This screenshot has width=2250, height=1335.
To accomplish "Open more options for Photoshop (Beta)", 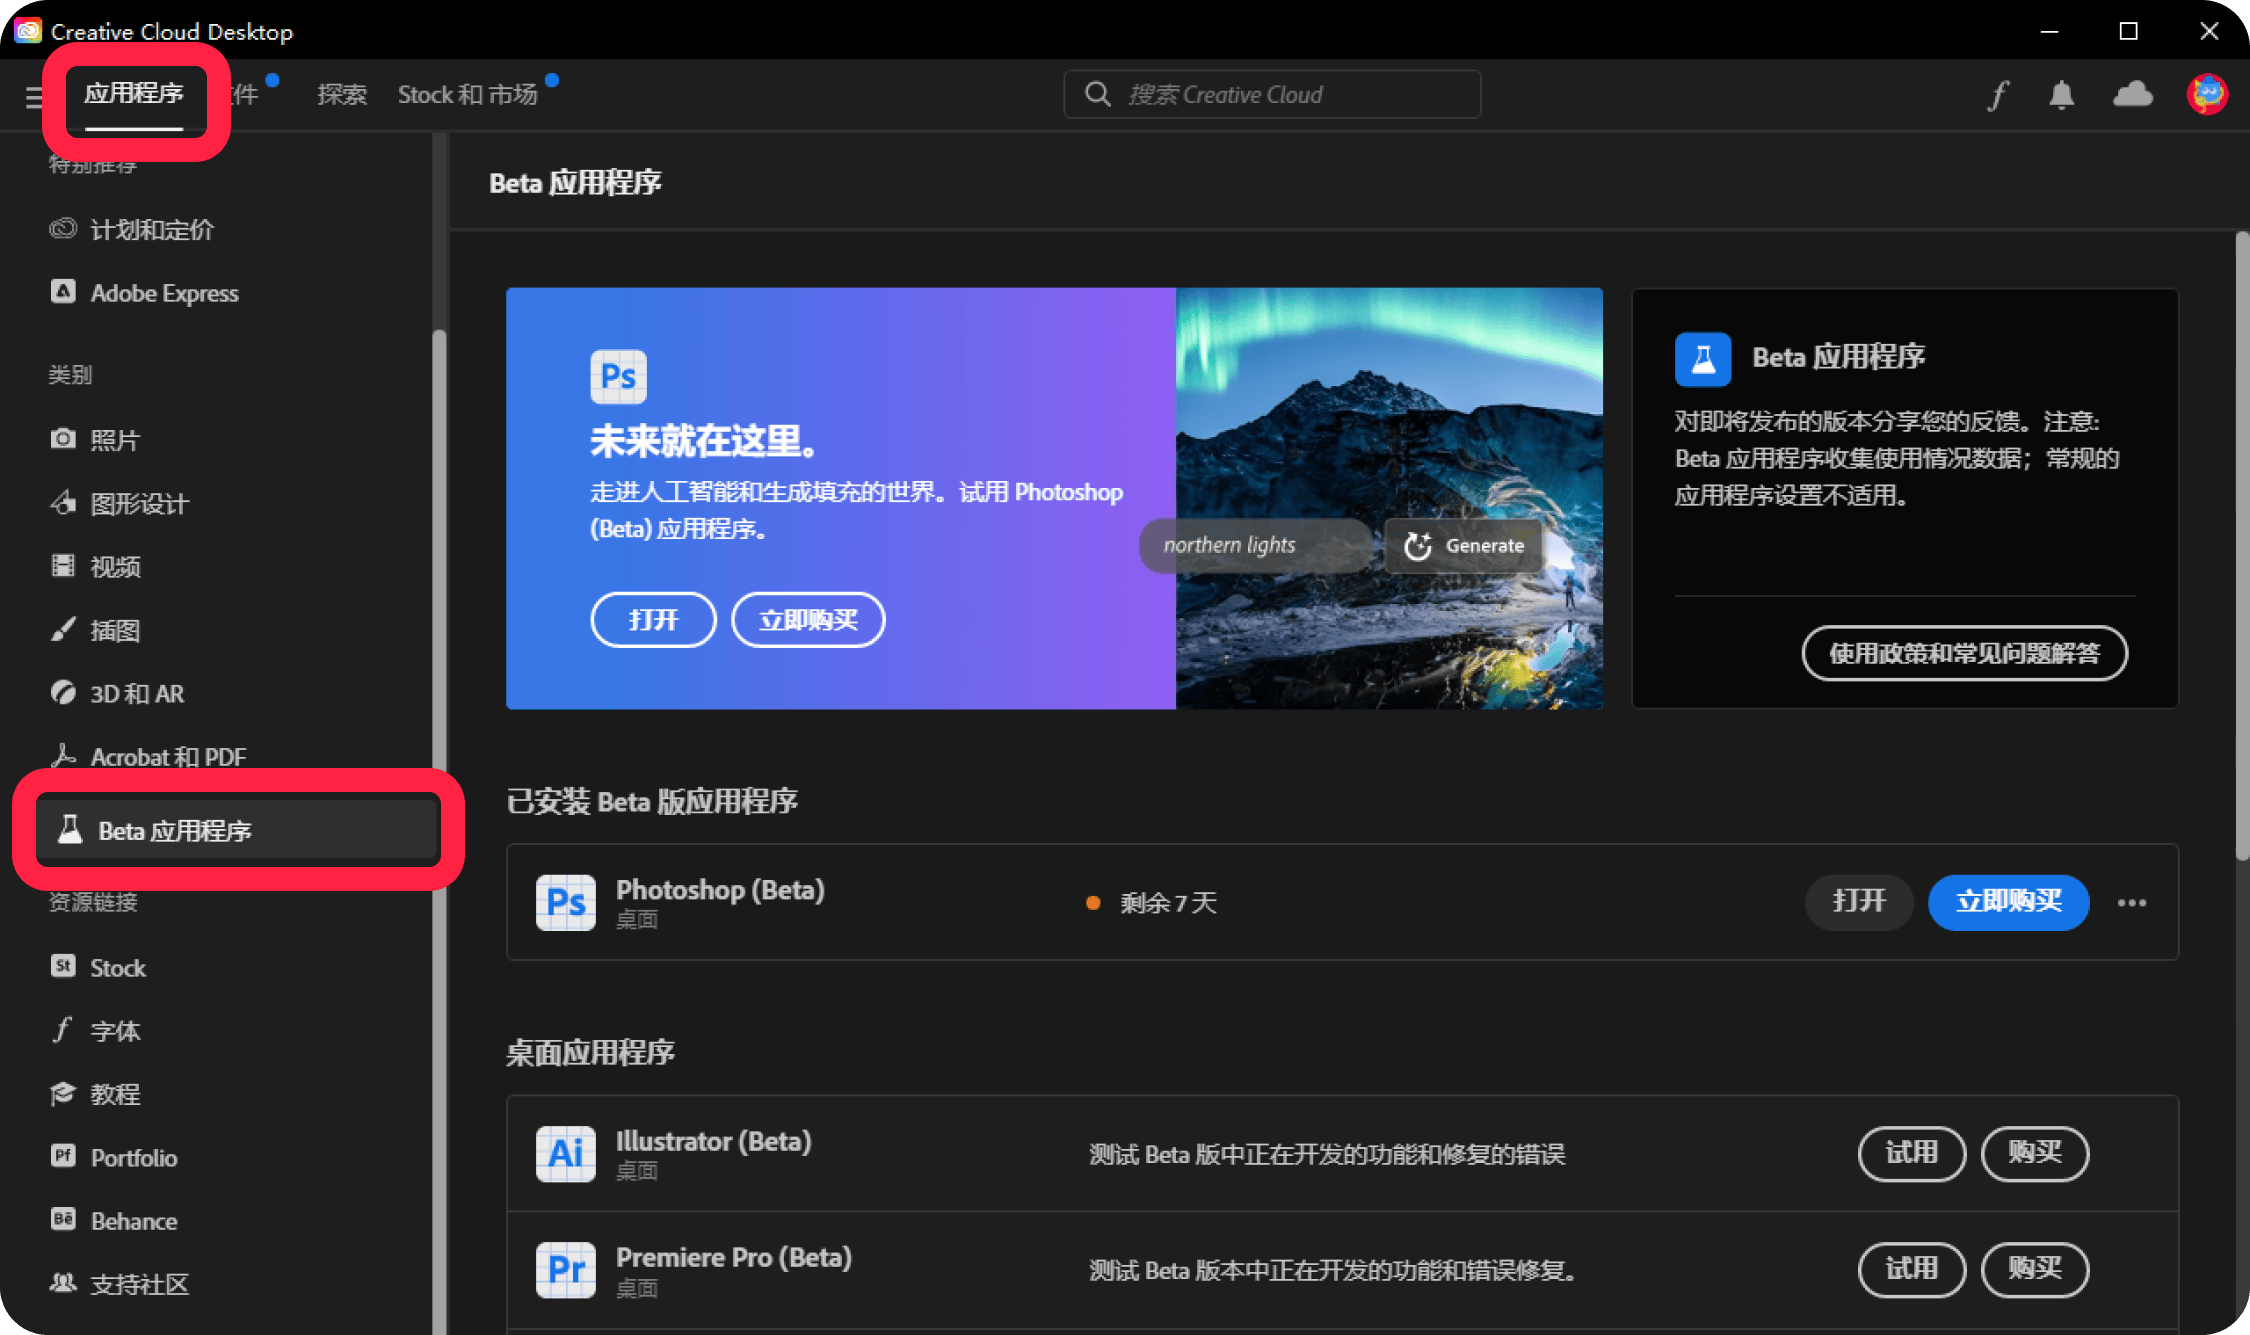I will click(x=2131, y=902).
